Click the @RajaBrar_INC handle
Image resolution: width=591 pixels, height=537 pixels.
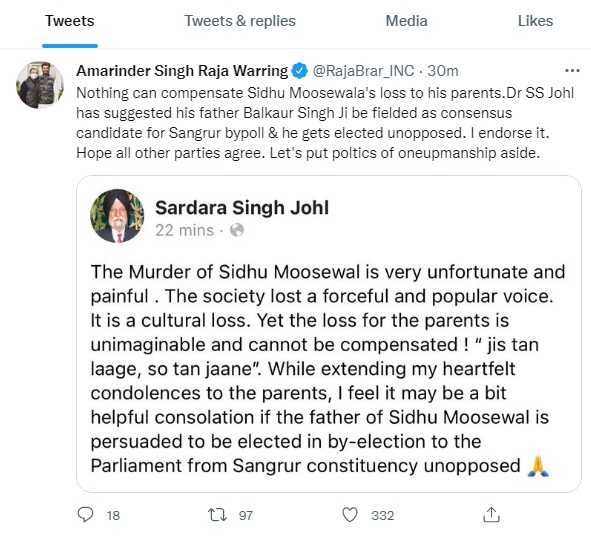point(363,71)
